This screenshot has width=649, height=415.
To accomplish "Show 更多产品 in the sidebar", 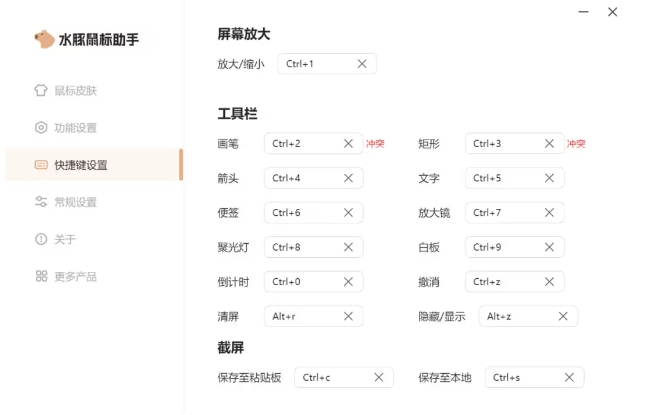I will [75, 276].
